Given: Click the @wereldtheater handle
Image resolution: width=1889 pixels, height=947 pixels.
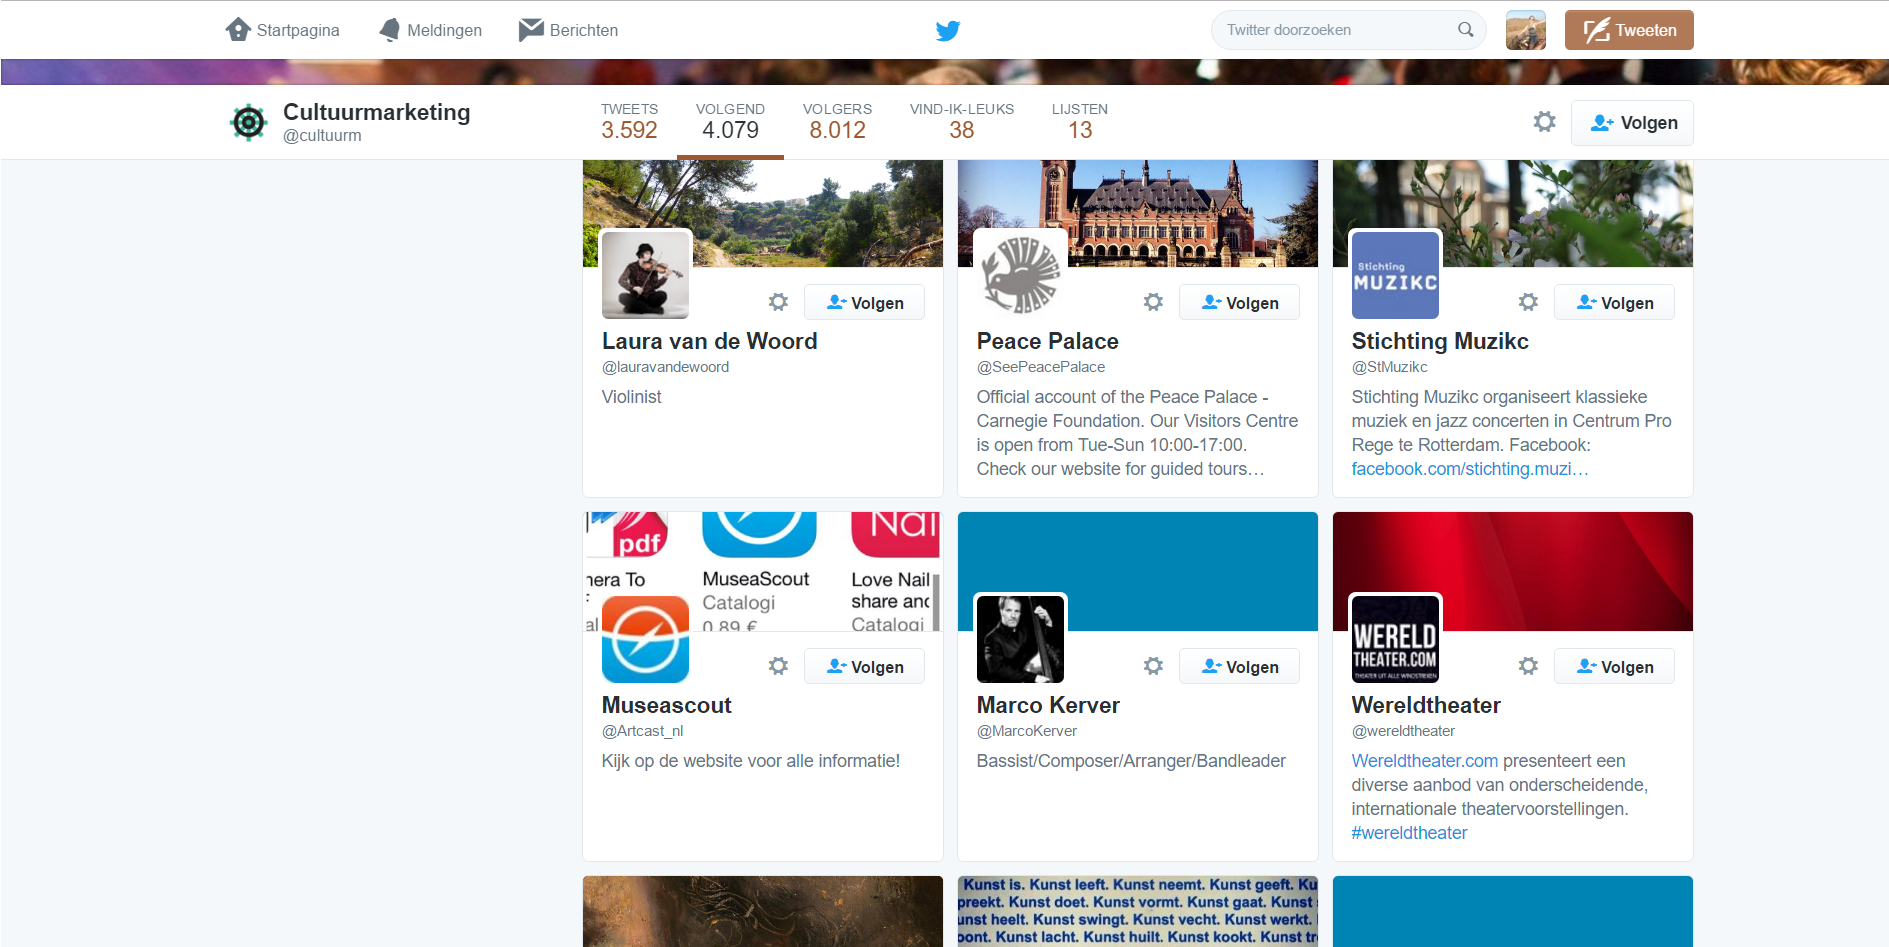Looking at the screenshot, I should point(1403,731).
